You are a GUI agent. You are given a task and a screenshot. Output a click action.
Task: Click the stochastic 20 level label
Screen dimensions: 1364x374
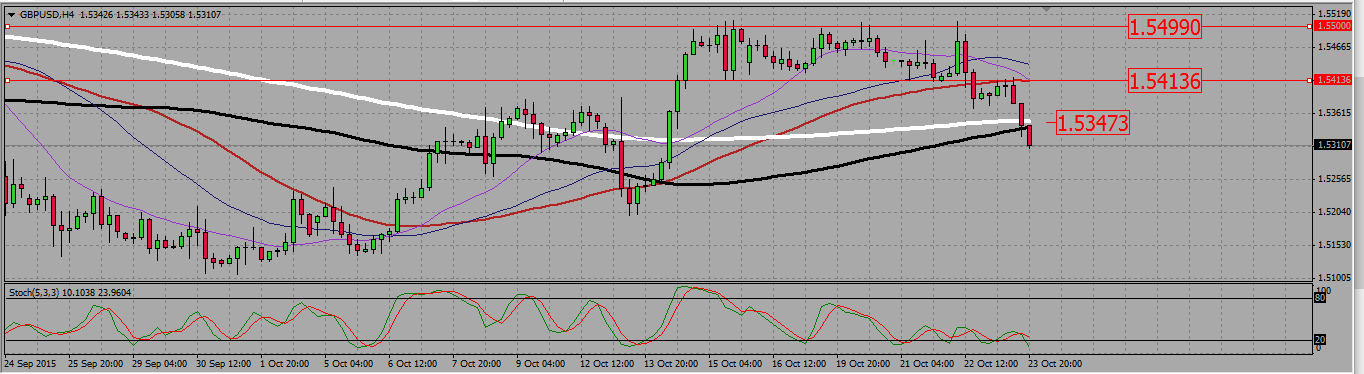pos(1319,340)
